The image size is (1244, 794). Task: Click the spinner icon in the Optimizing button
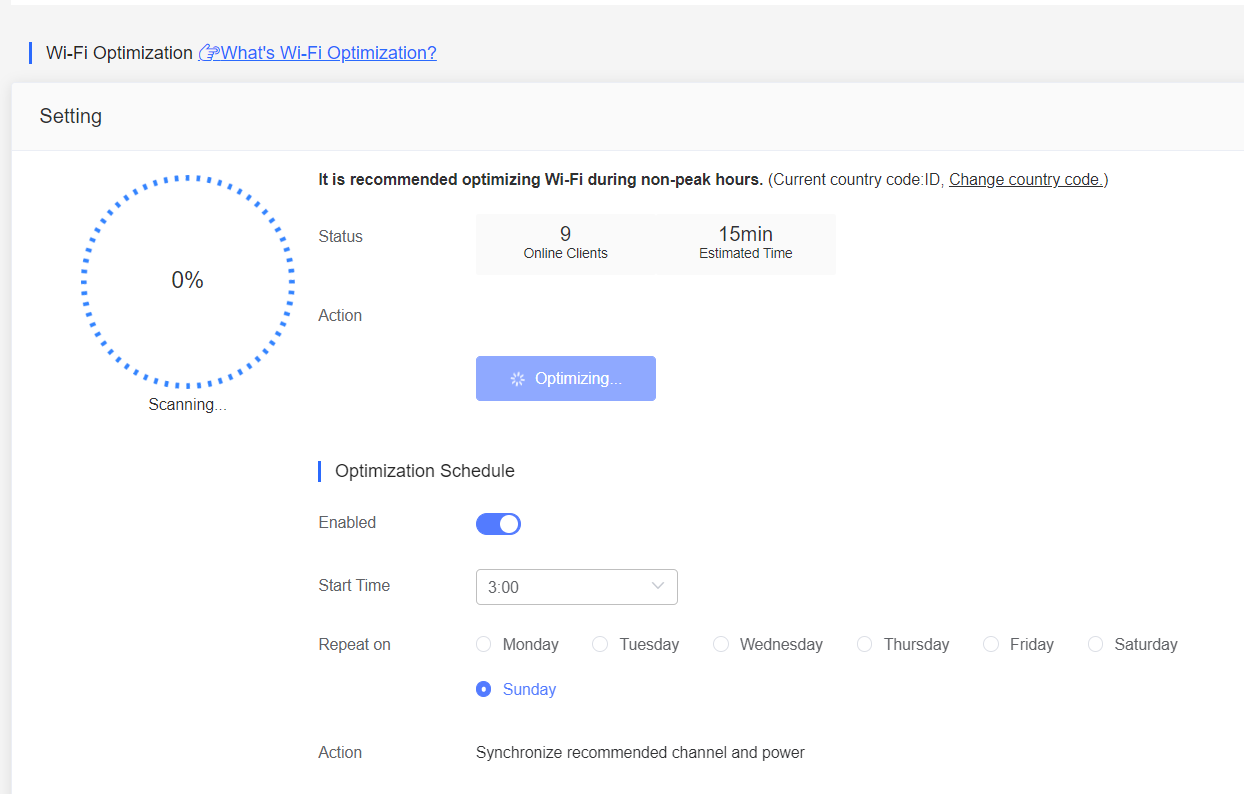(517, 379)
